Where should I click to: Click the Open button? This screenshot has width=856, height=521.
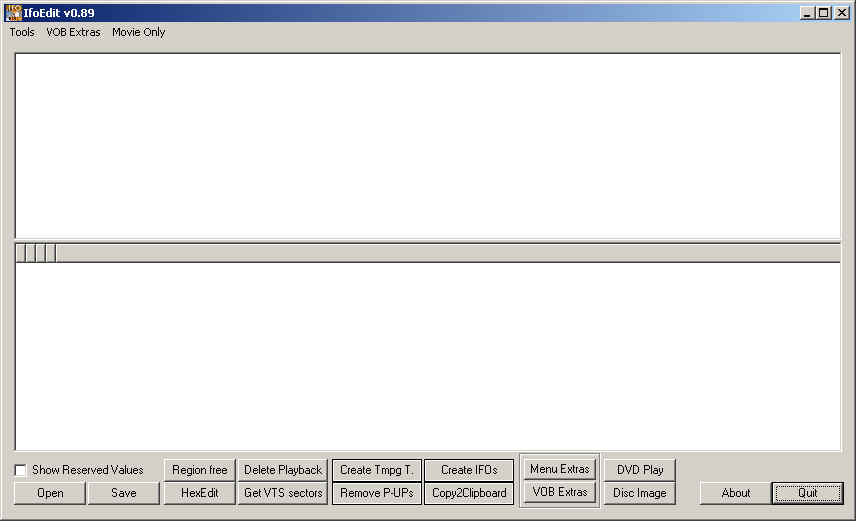point(50,493)
